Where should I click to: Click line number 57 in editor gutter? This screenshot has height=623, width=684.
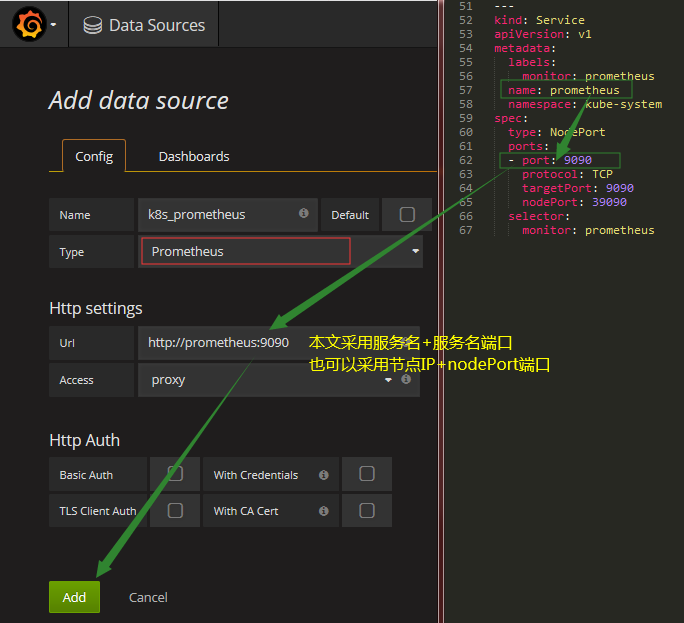click(x=465, y=90)
